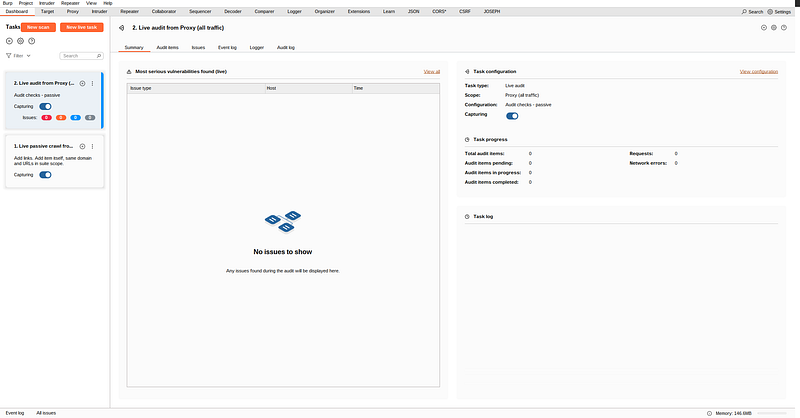
Task: Click the 'Audit checks - passive' text on Live audit card
Action: click(37, 95)
